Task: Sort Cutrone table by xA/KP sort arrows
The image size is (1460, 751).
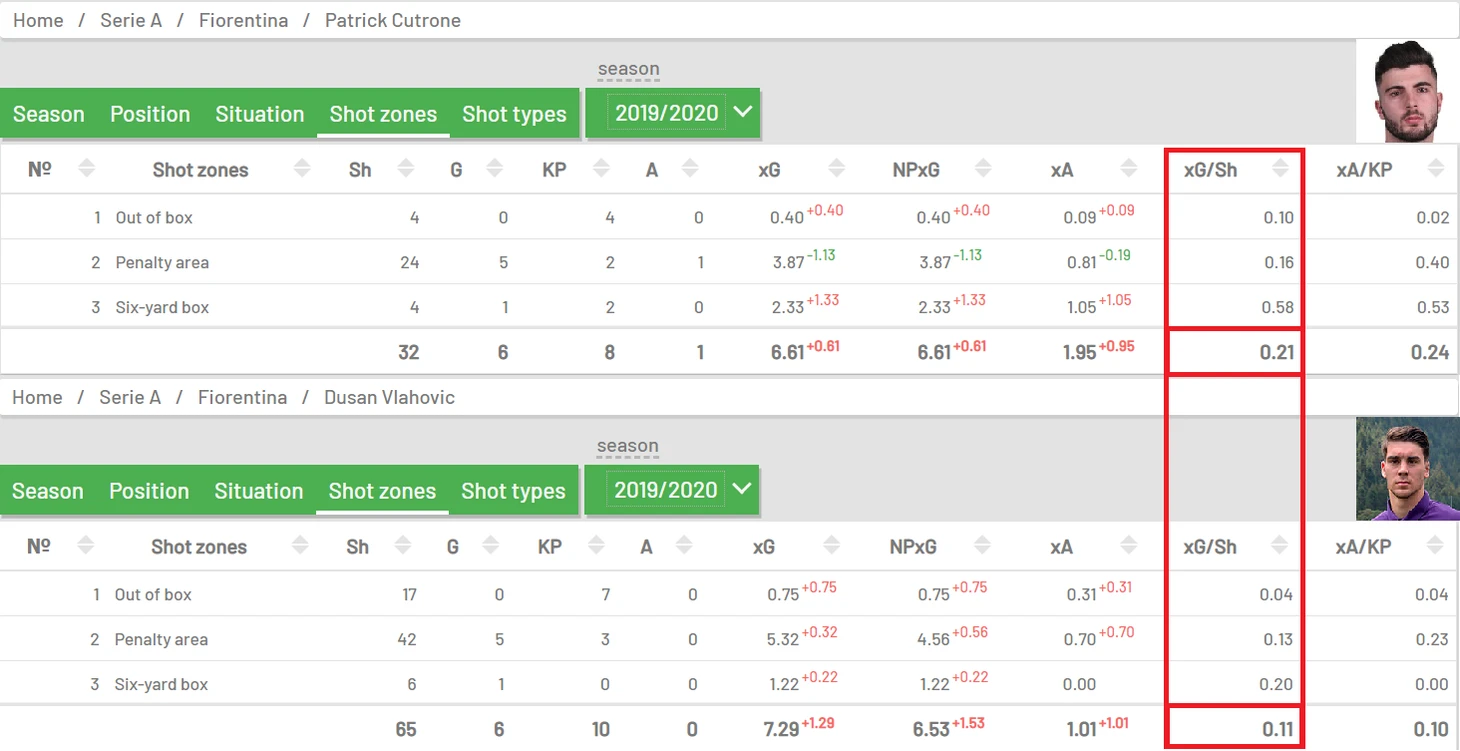Action: click(x=1437, y=169)
